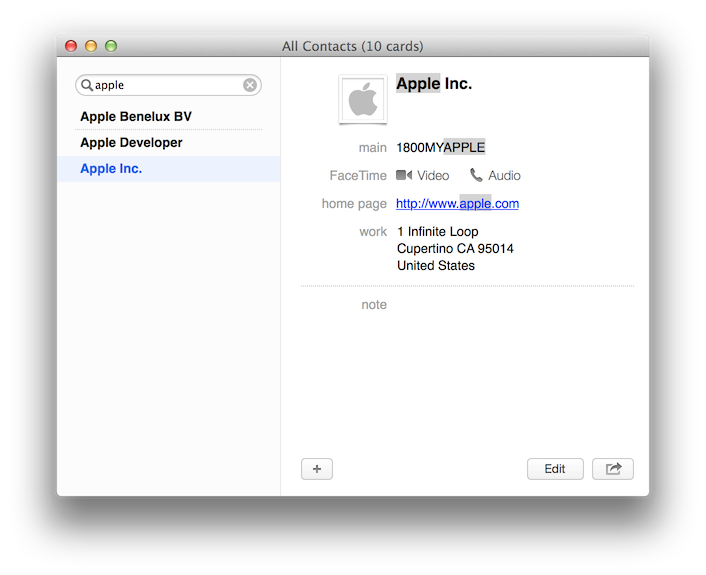Screen dimensions: 706x575
Task: Select the Apple Developer contact
Action: [168, 143]
